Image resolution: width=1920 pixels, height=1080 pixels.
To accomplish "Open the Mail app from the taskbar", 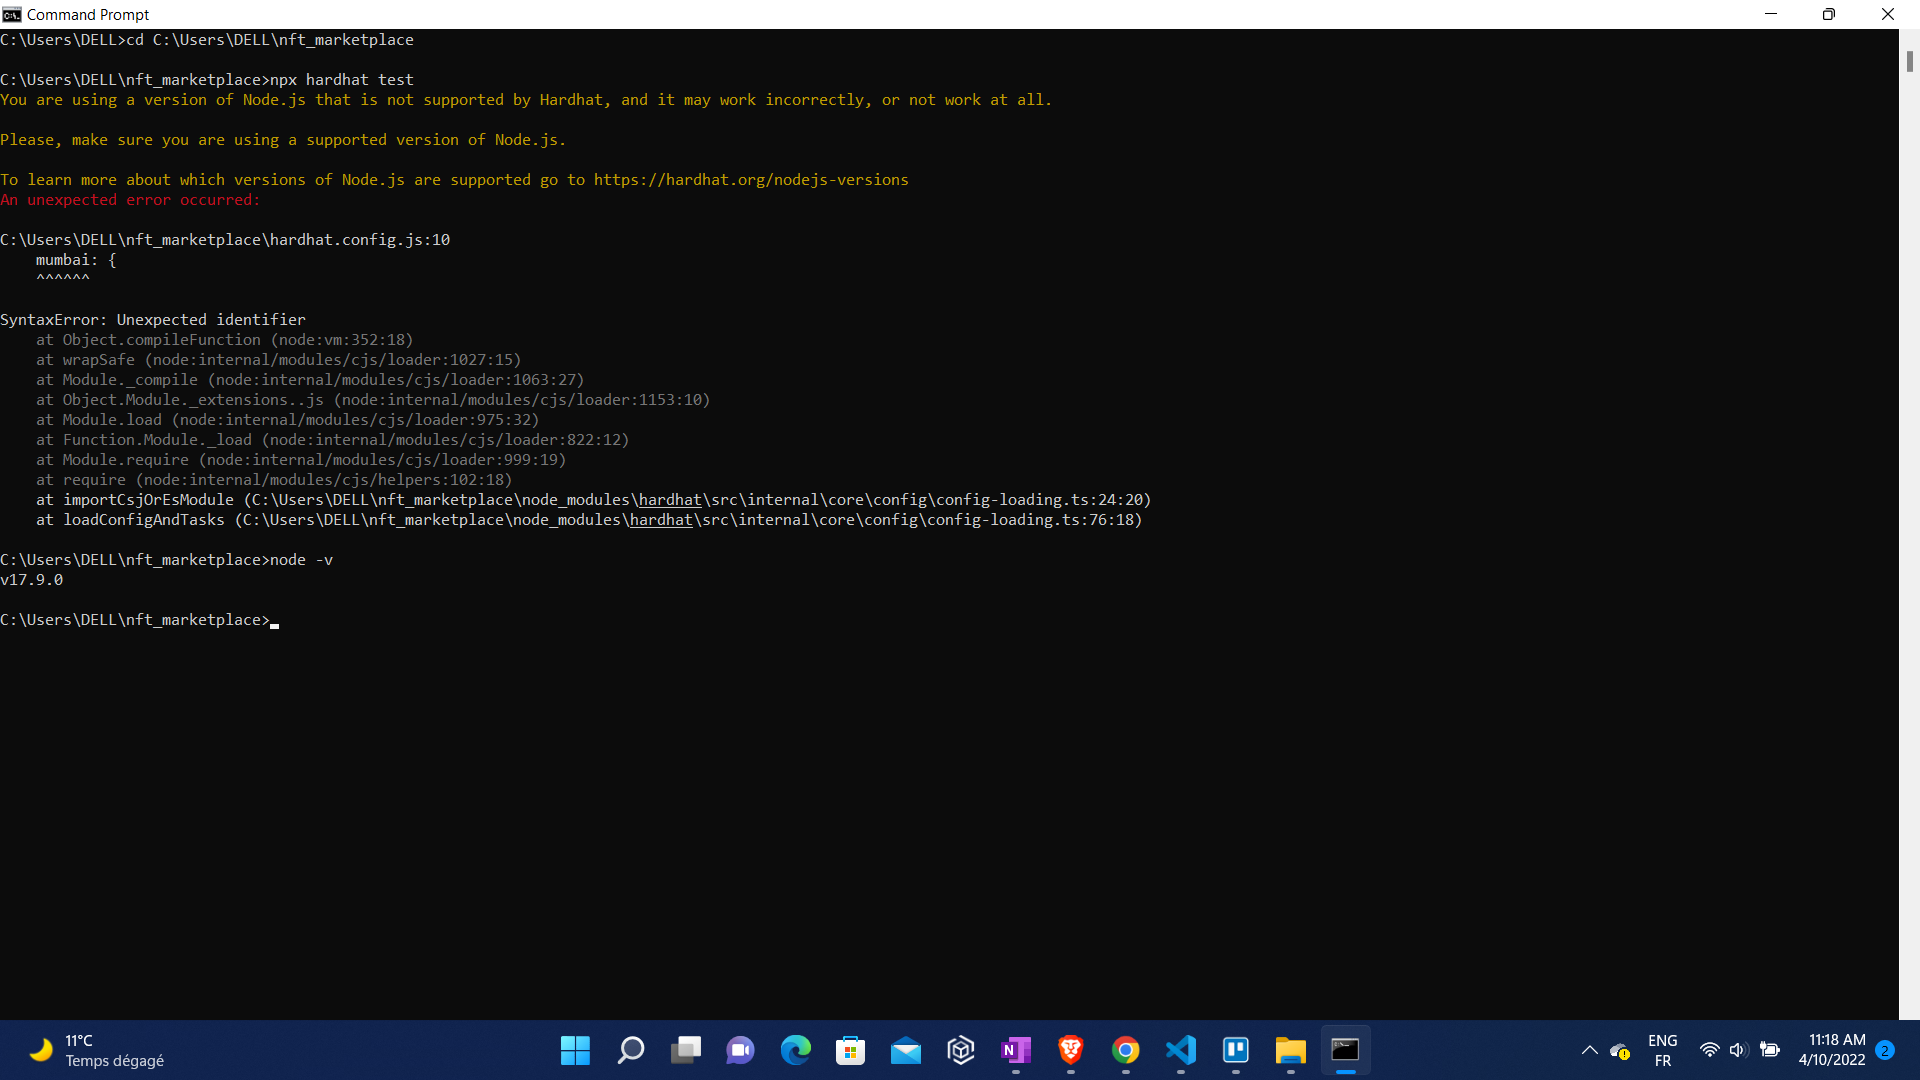I will click(905, 1050).
